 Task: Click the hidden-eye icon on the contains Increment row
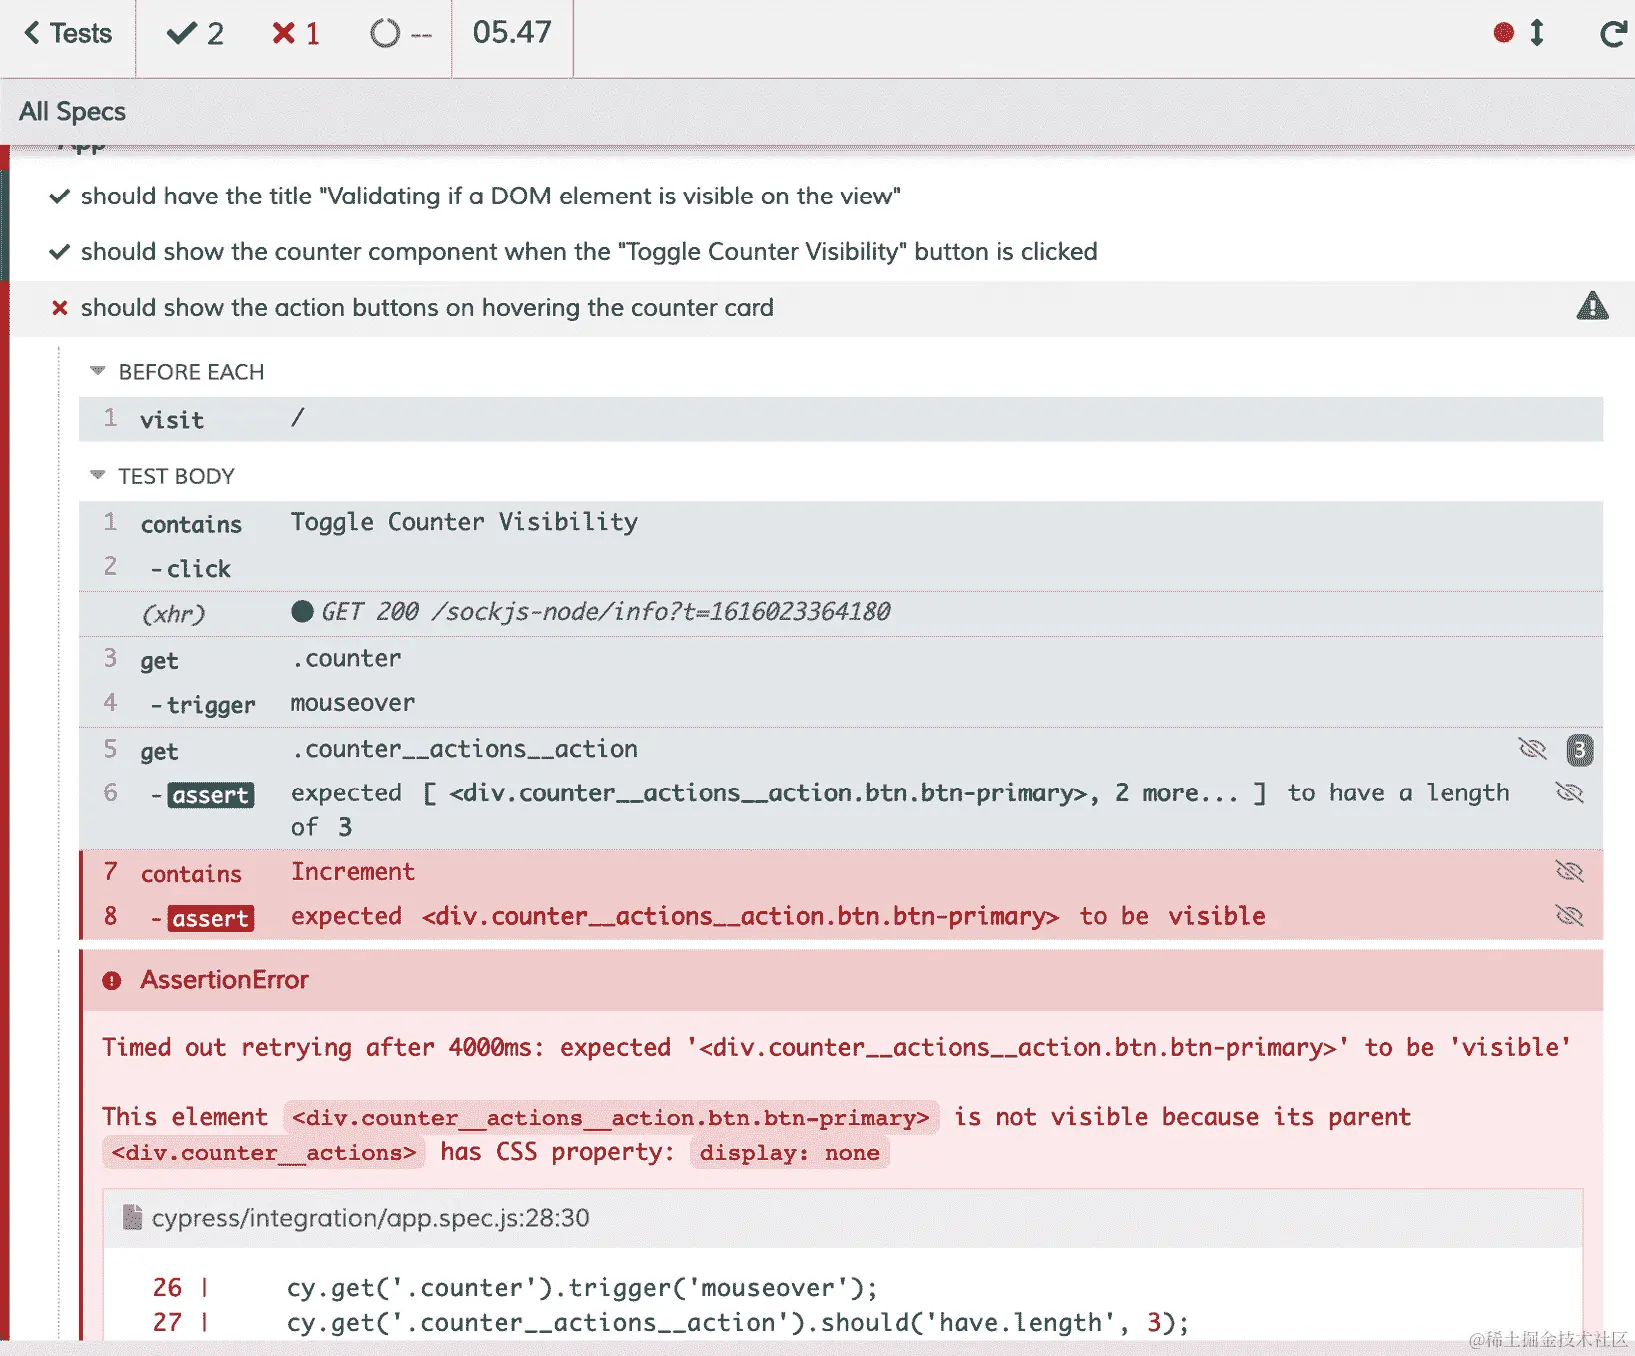coord(1570,871)
